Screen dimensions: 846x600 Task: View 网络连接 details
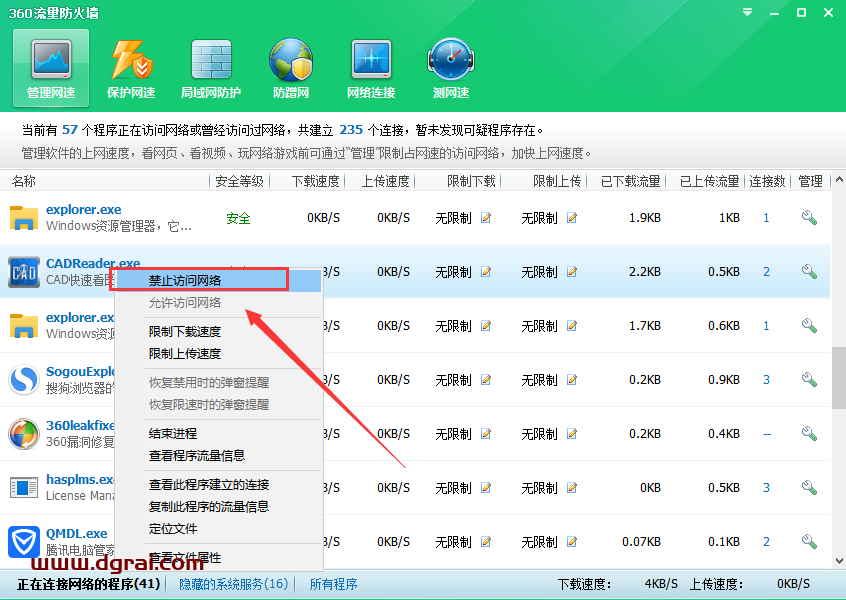[x=371, y=67]
